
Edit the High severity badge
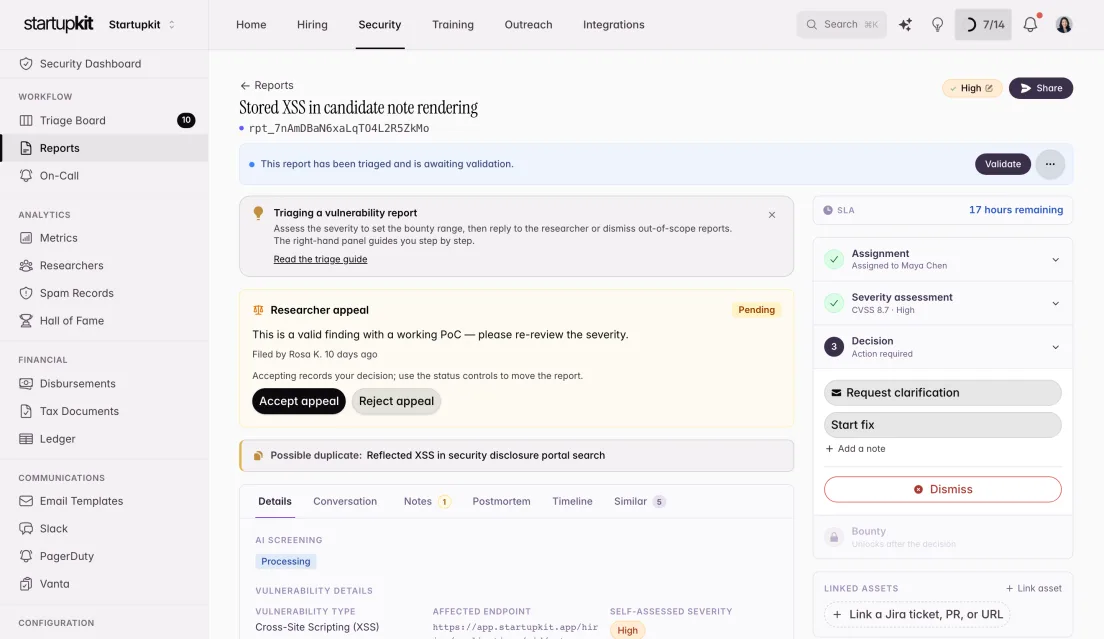click(x=972, y=88)
